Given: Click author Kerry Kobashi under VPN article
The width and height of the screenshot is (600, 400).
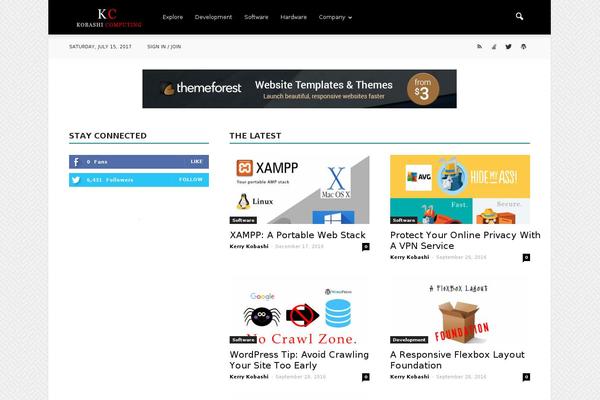Looking at the screenshot, I should coord(409,257).
